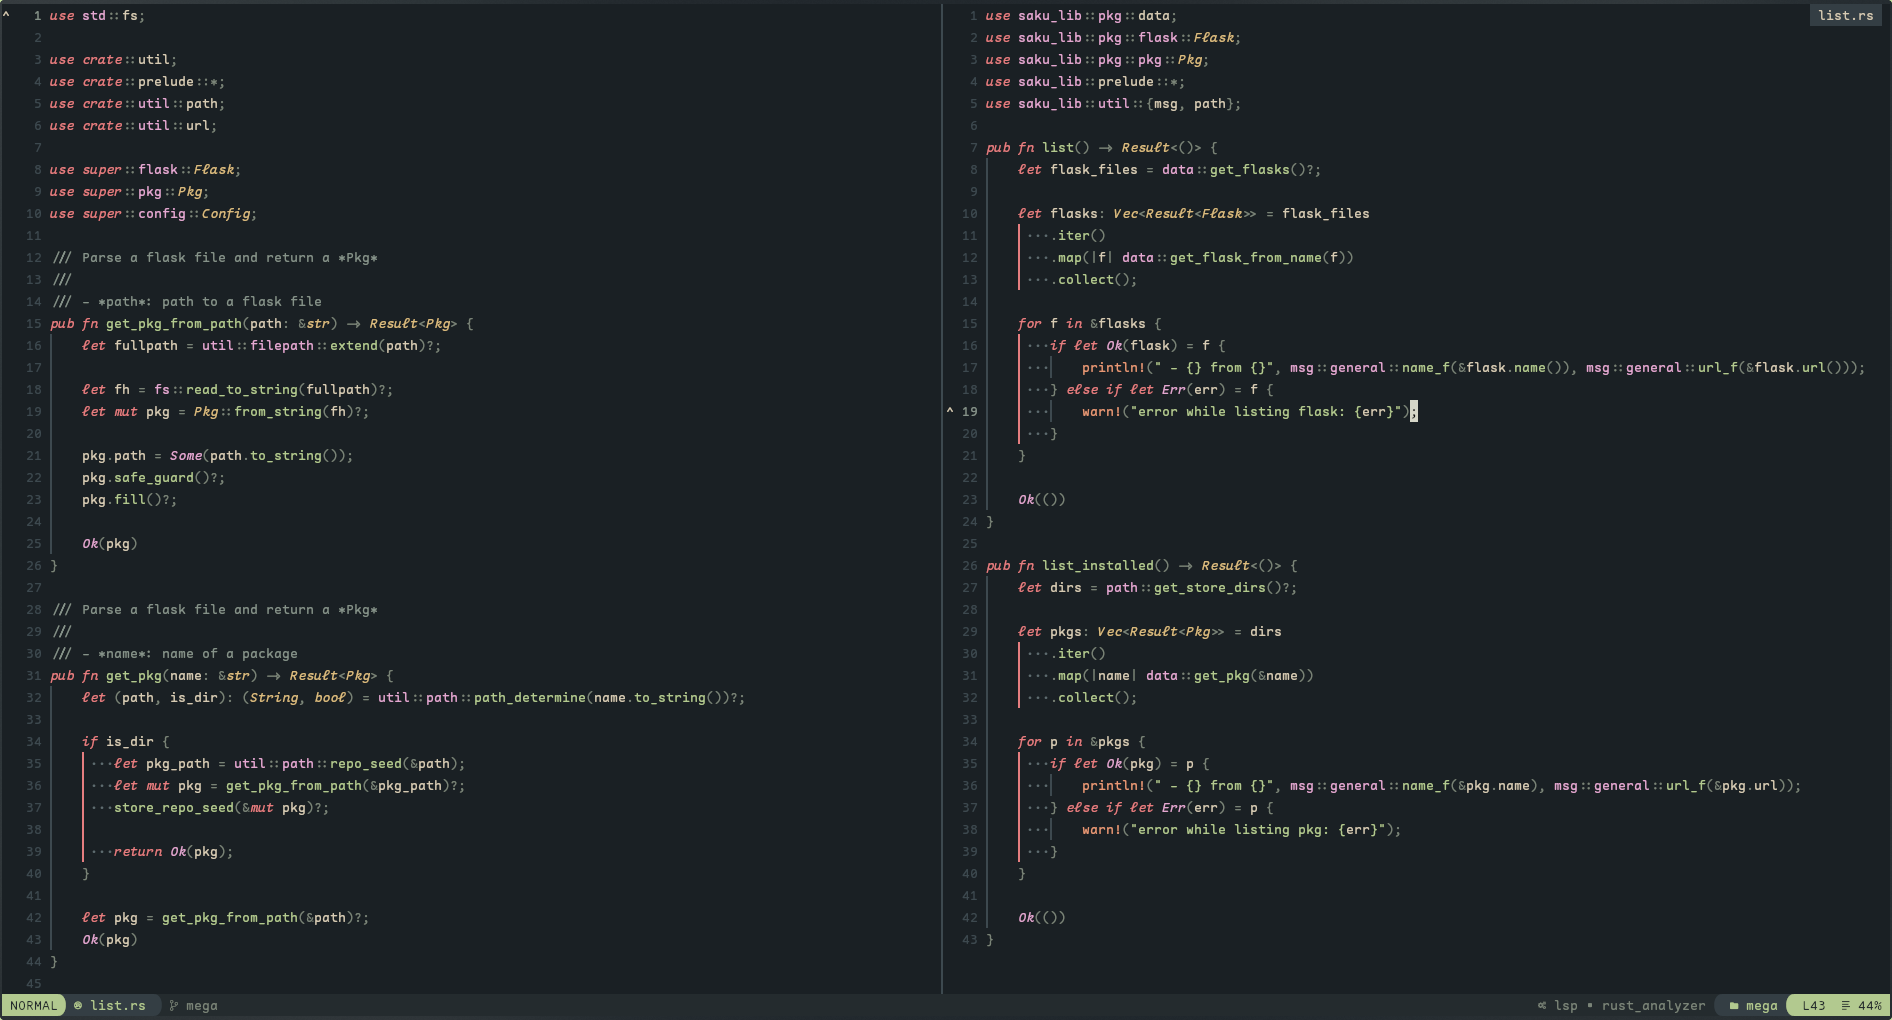Click the folder icon next to mega
Screen dimensions: 1892x1020
tap(1734, 1005)
